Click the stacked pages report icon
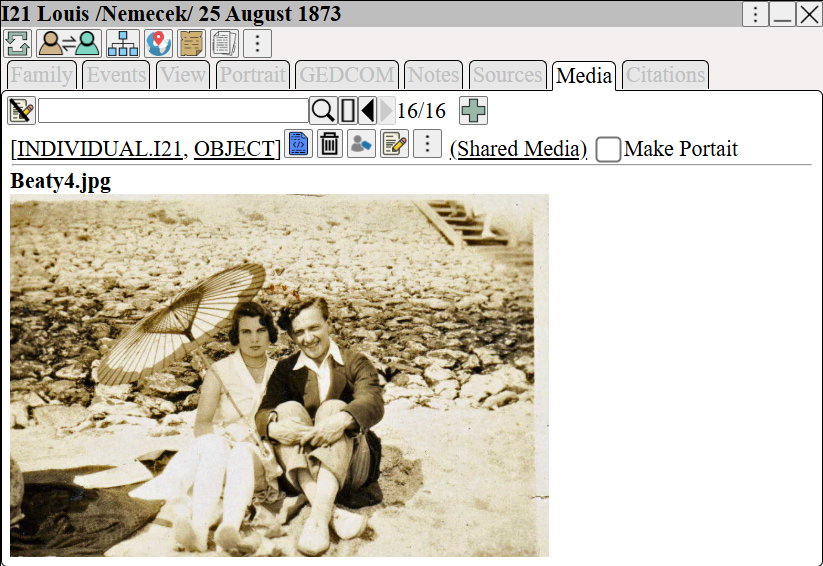The height and width of the screenshot is (566, 823). (x=225, y=43)
